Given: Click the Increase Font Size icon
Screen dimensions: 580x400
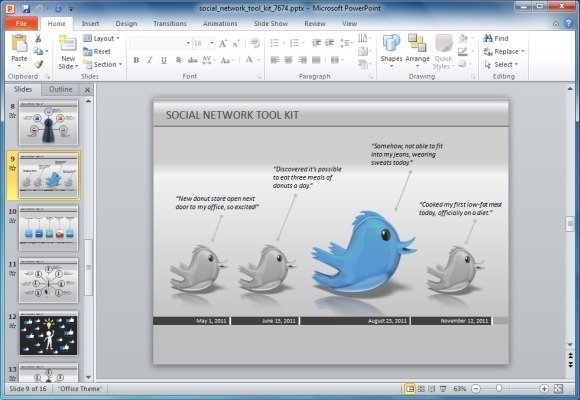Looking at the screenshot, I should click(x=223, y=43).
